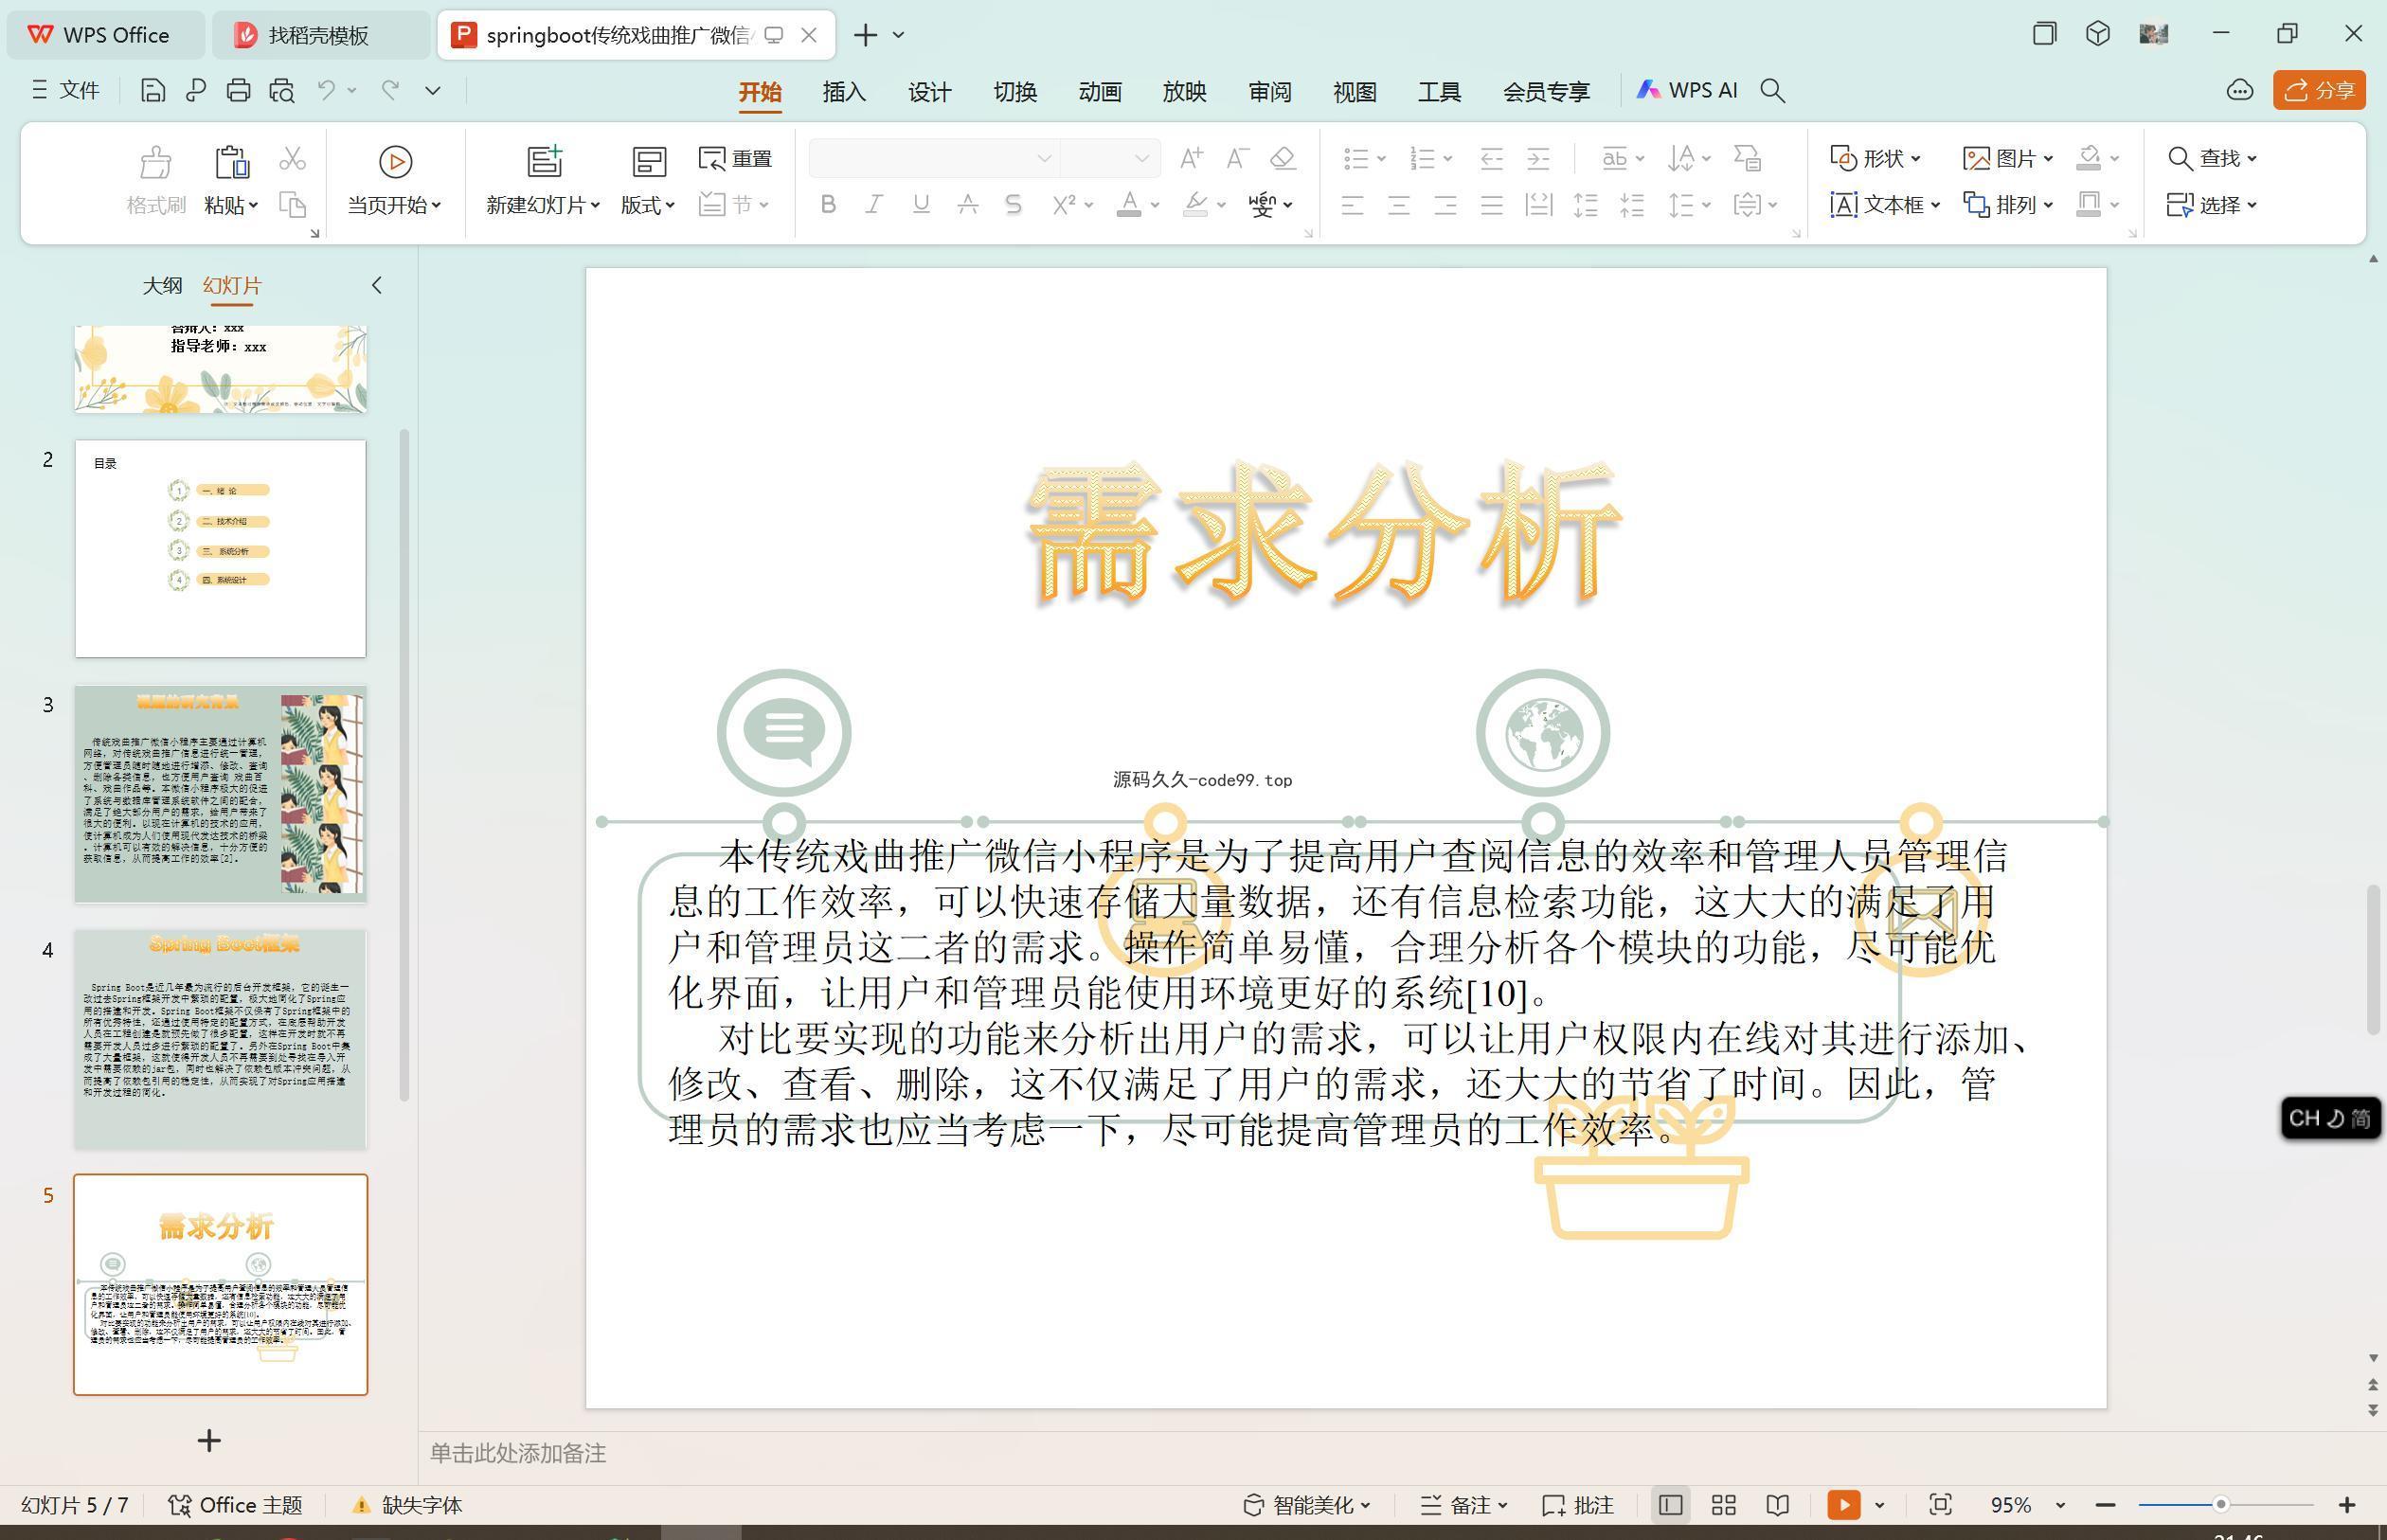Click fit-to-window zoom icon
The width and height of the screenshot is (2387, 1540).
click(1940, 1505)
